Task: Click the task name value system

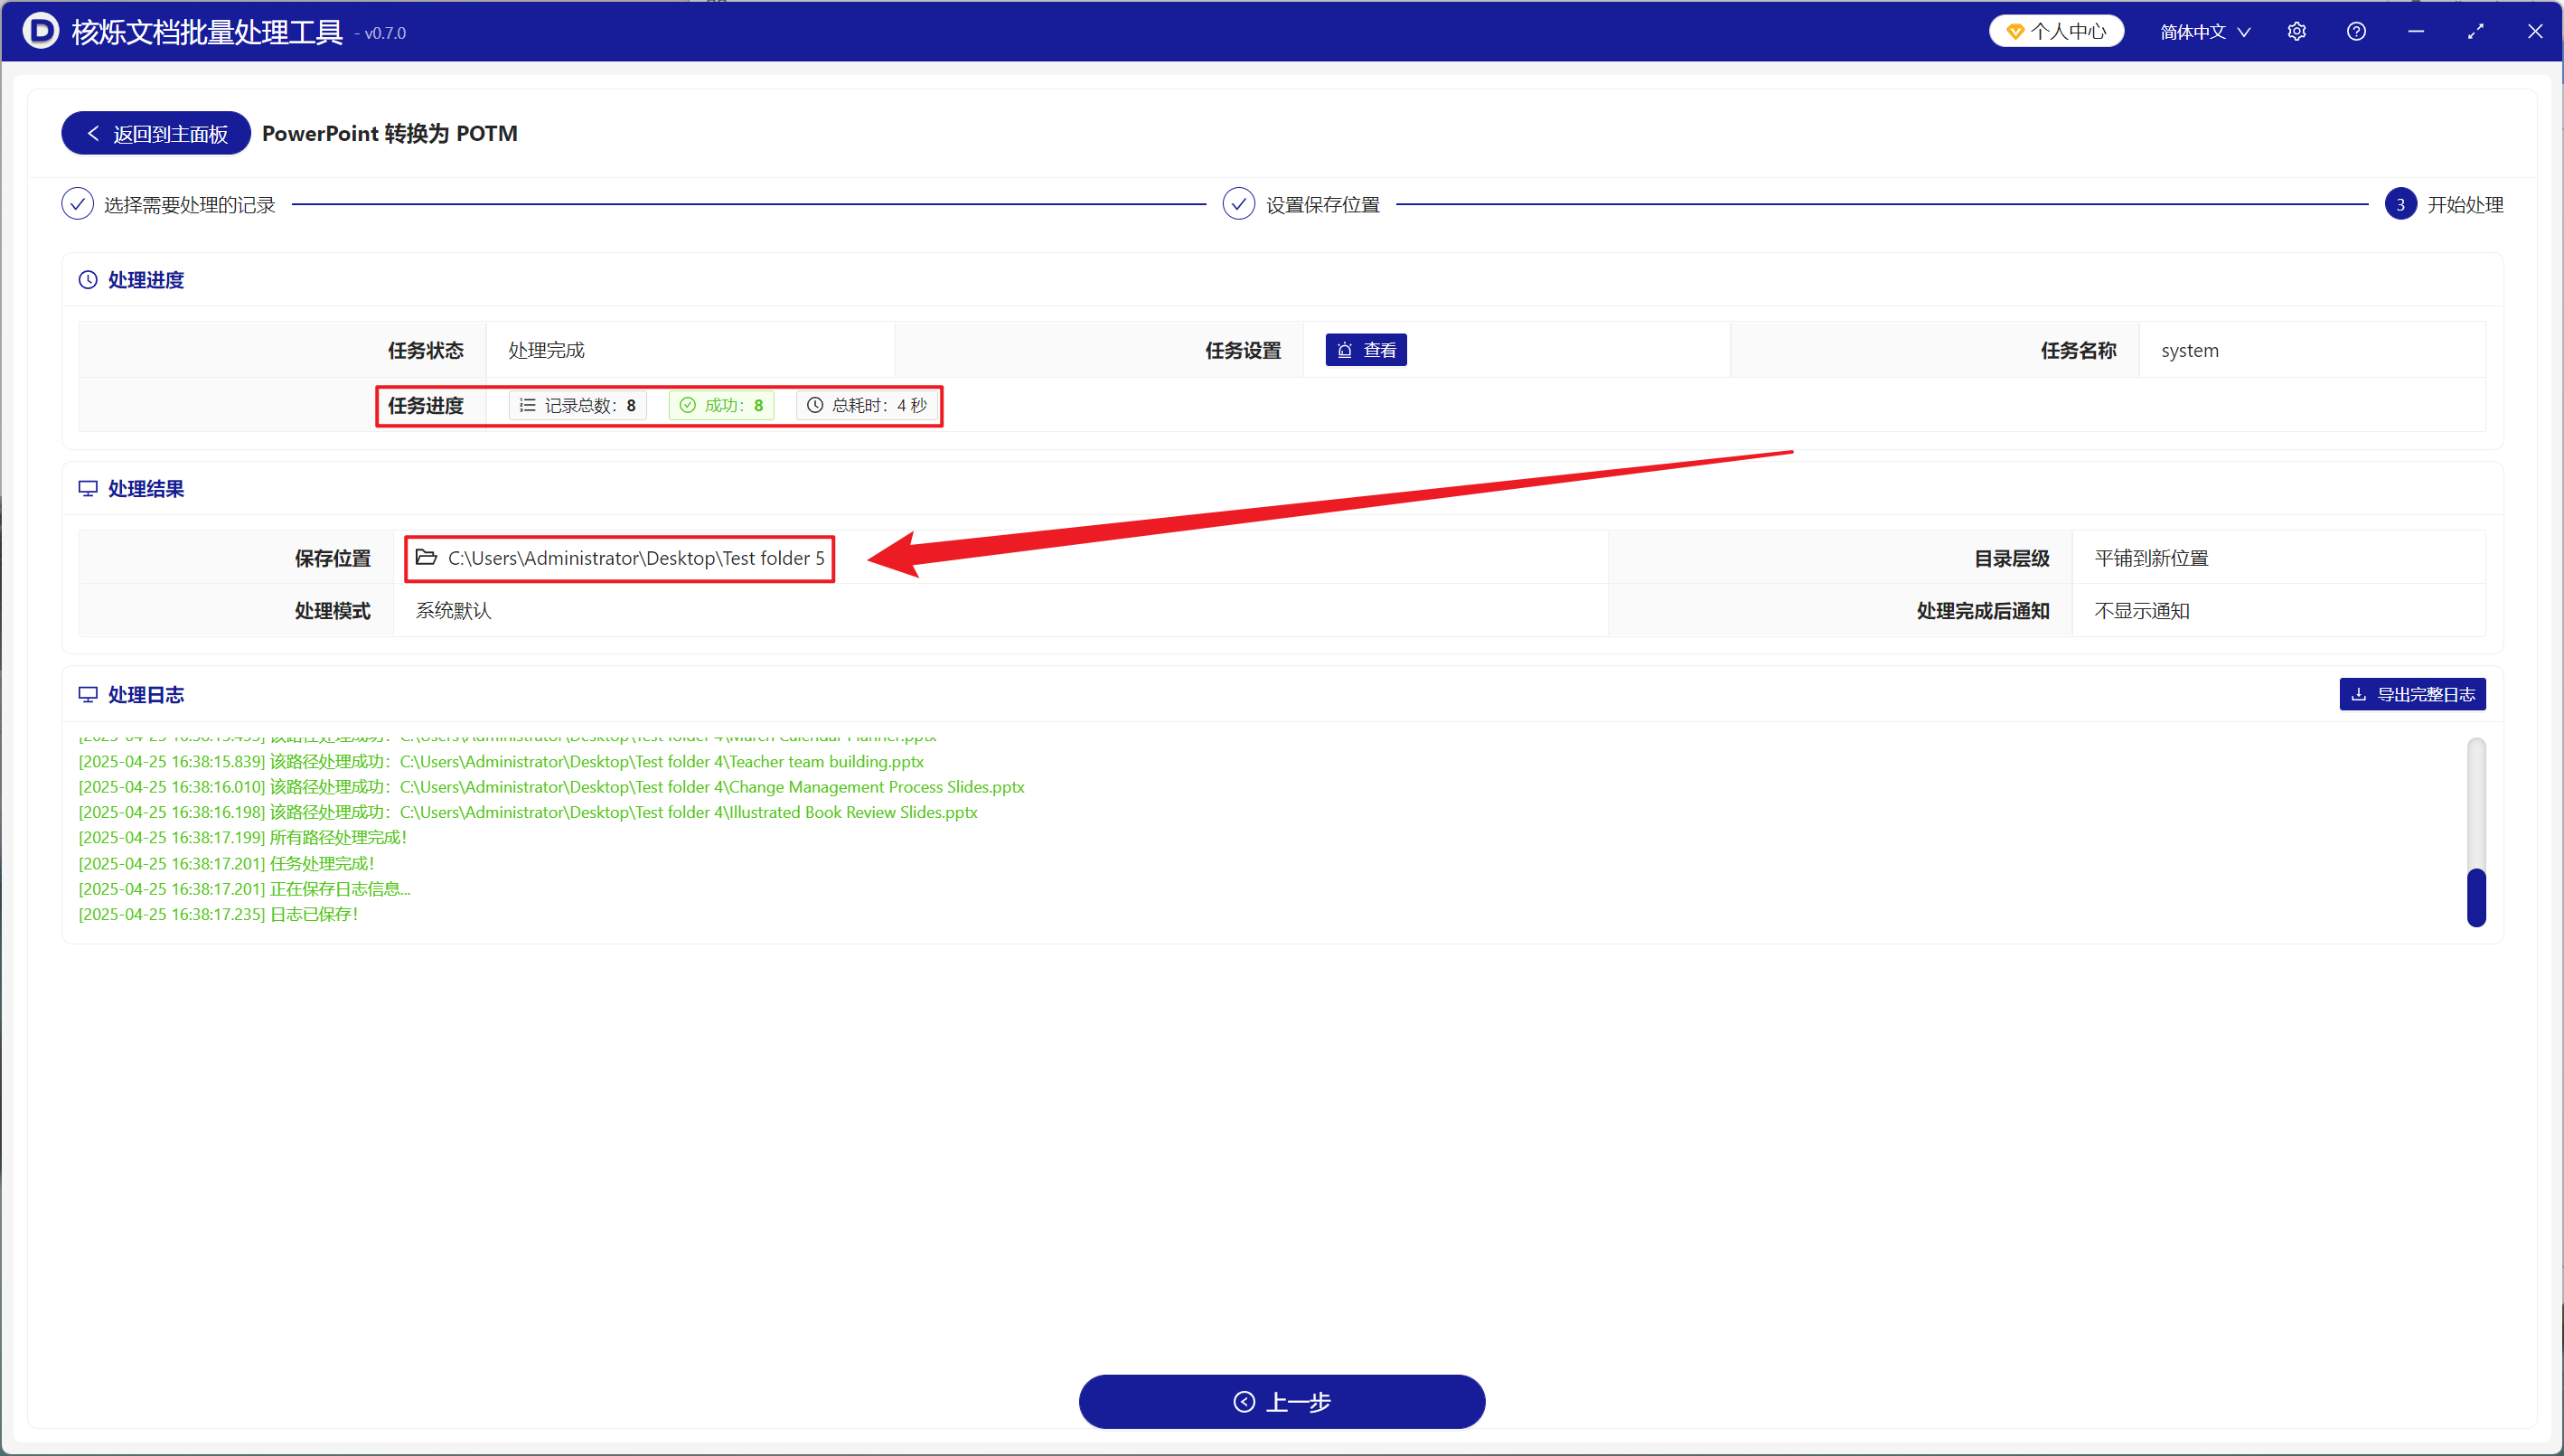Action: [2190, 350]
